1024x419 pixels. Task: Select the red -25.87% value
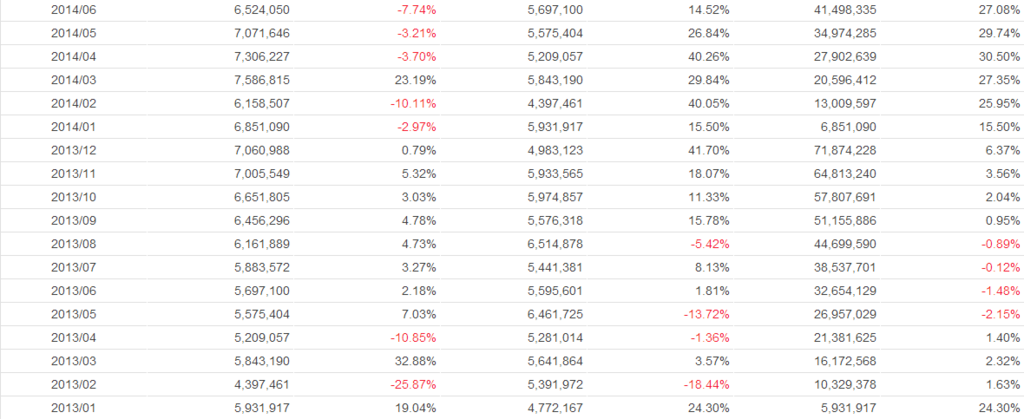click(x=413, y=385)
